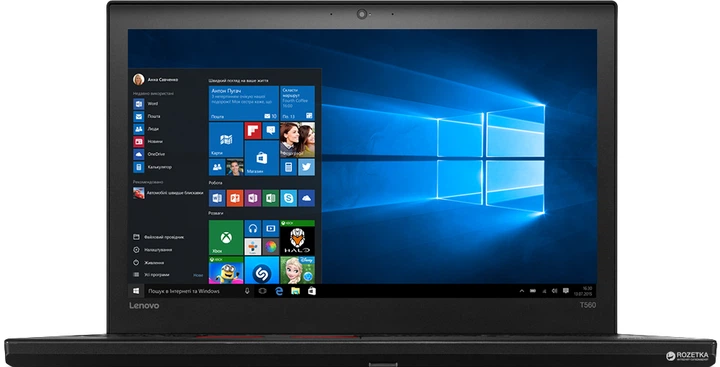Launch Microsoft Edge from the taskbar
This screenshot has width=720, height=367.
[x=279, y=291]
